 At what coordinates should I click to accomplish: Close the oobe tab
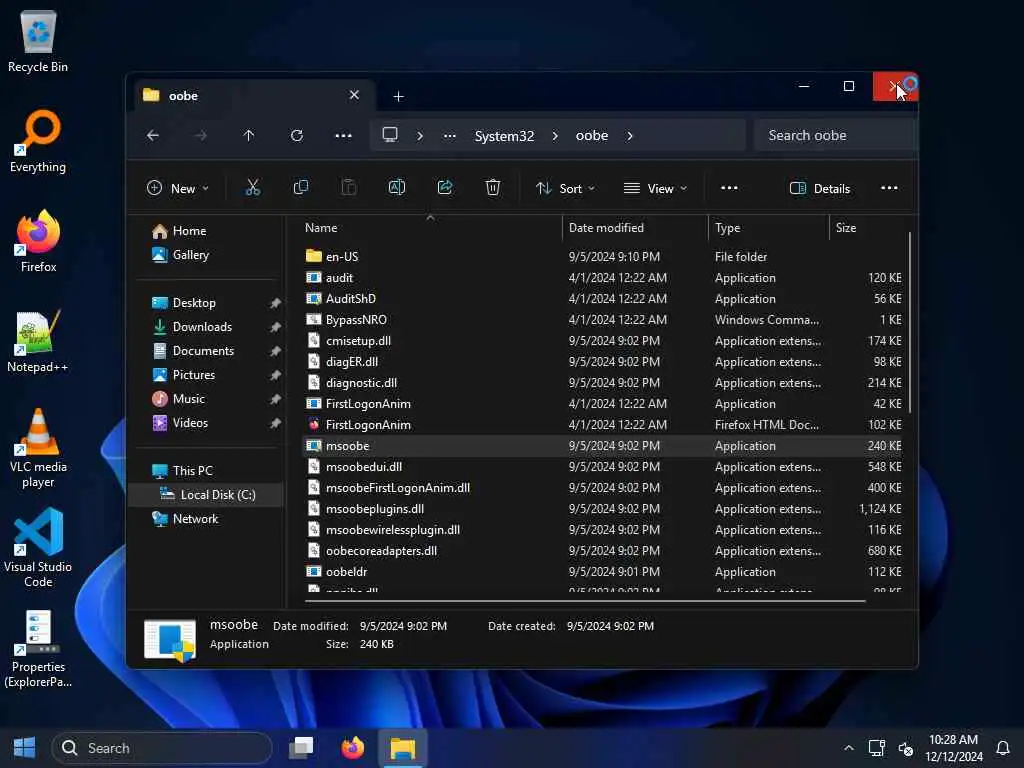click(x=354, y=95)
